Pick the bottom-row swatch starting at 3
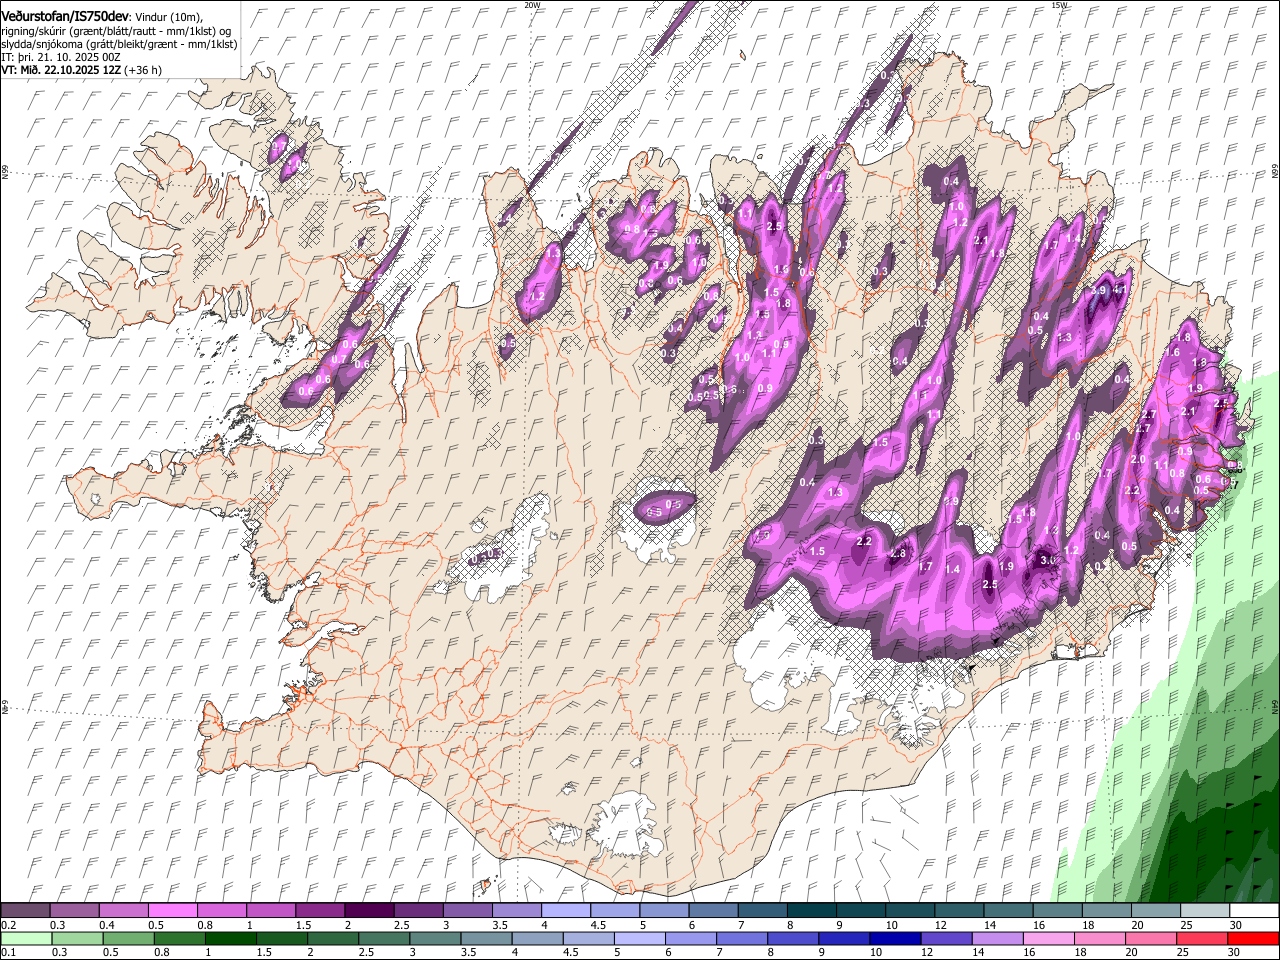 coord(435,938)
